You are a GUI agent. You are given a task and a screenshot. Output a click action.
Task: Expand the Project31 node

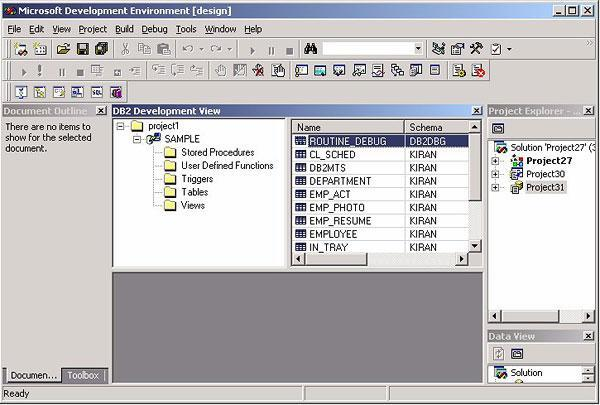[495, 188]
